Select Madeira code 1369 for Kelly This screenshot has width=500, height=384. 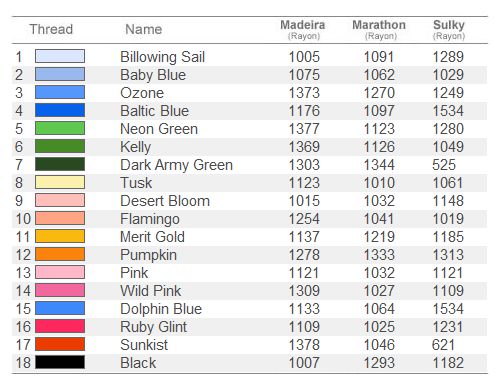pyautogui.click(x=304, y=147)
